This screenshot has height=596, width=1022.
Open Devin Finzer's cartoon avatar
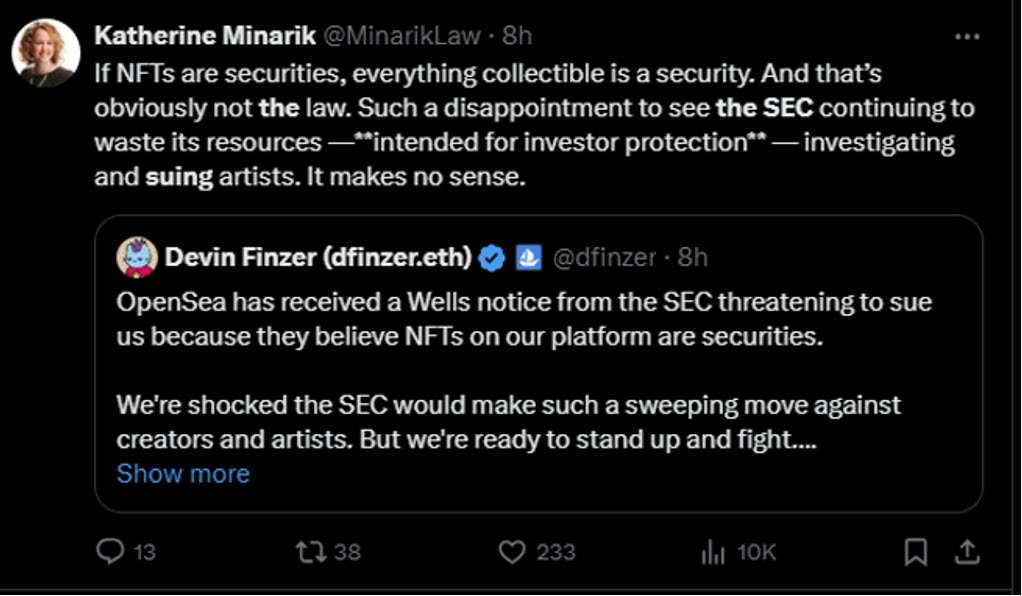pos(137,258)
